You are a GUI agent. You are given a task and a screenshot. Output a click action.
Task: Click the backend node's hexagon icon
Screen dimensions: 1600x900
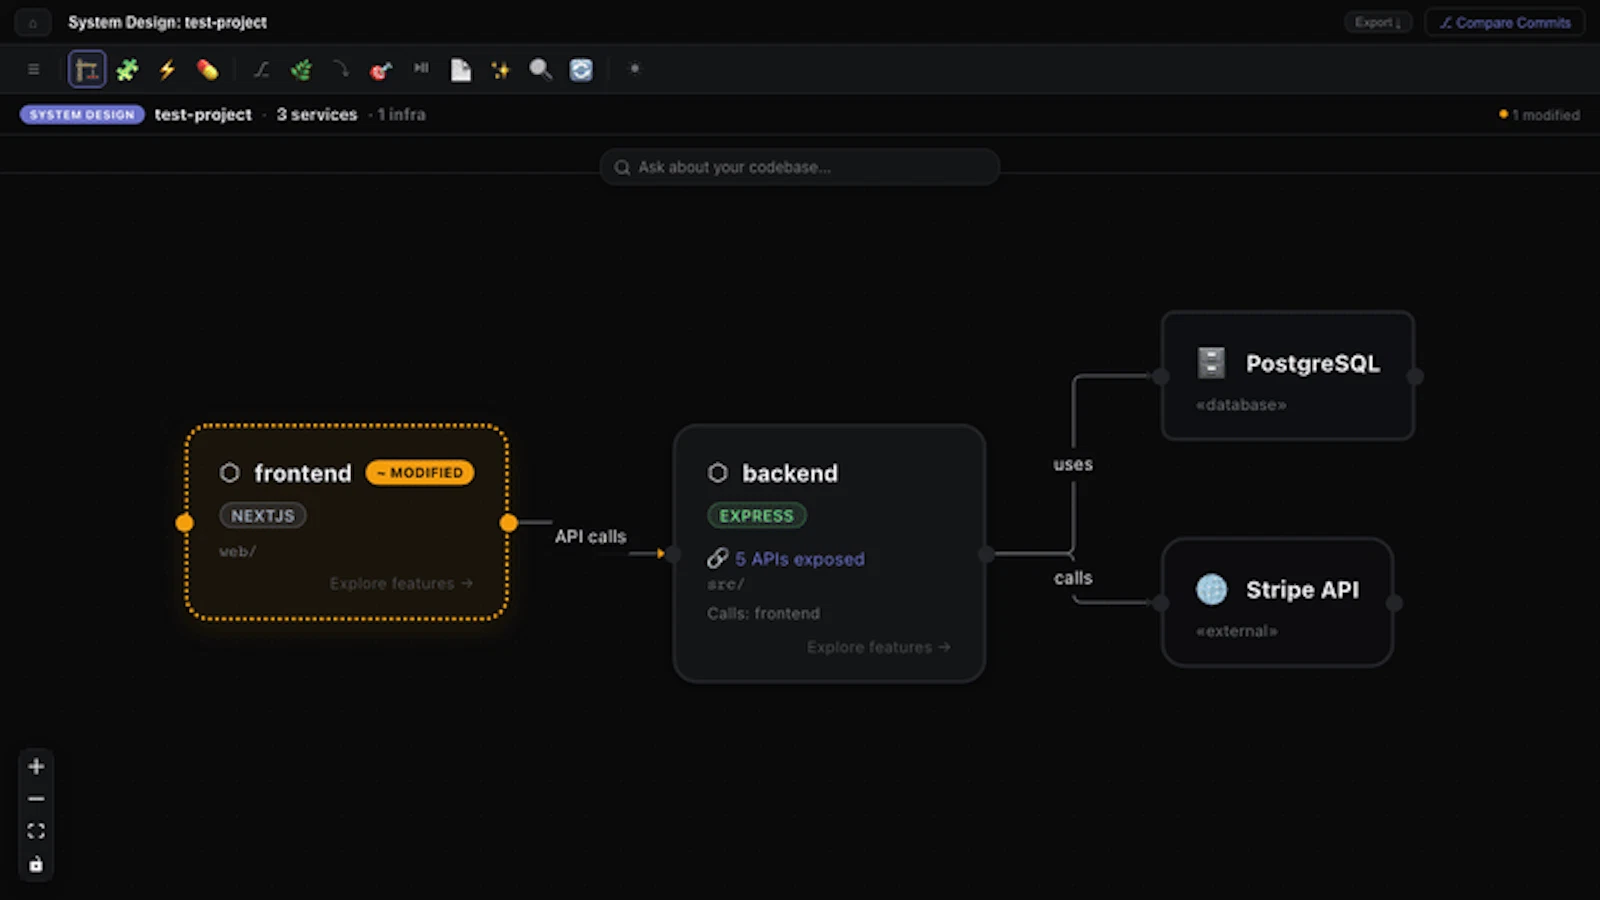point(718,472)
